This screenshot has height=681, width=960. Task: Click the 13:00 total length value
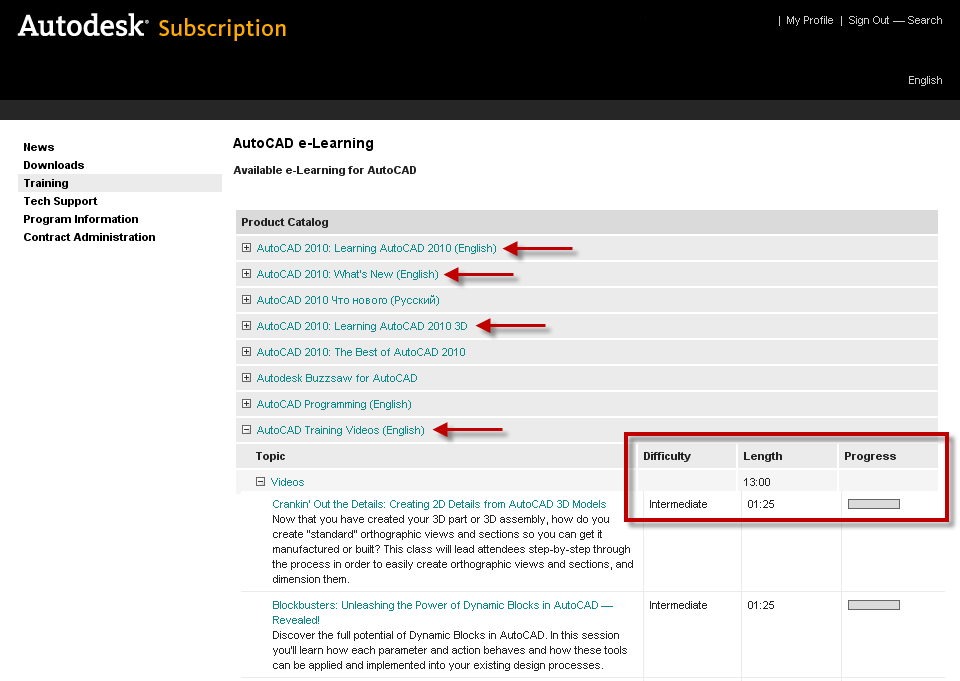[x=757, y=483]
